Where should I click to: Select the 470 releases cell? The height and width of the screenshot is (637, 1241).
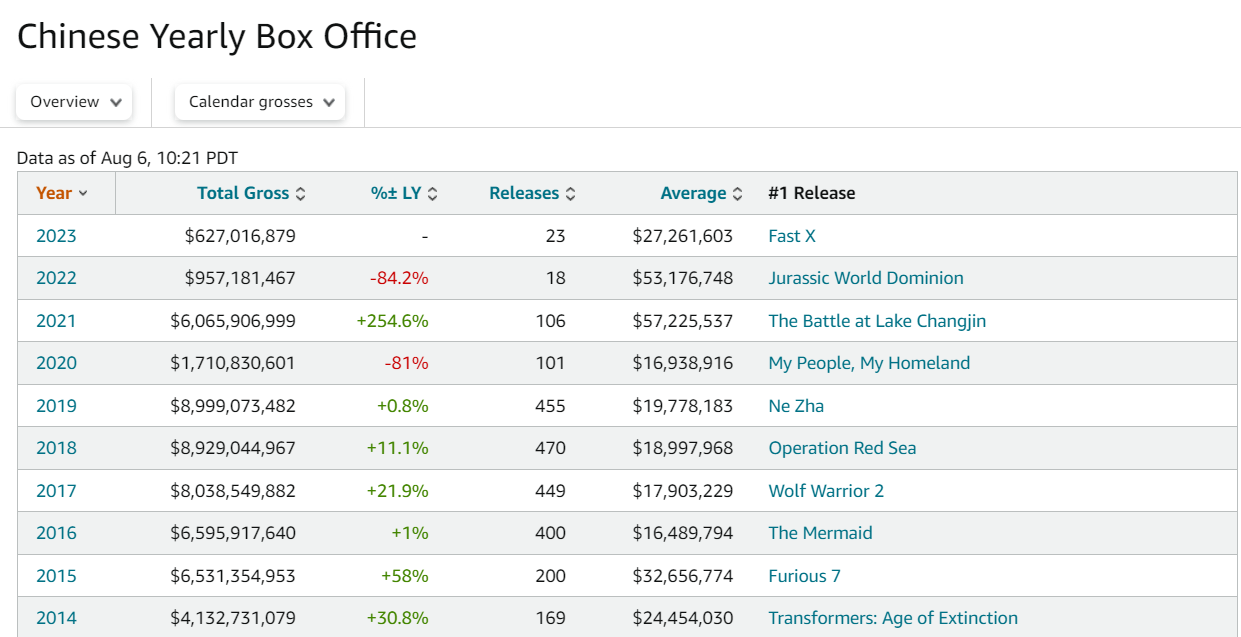550,448
